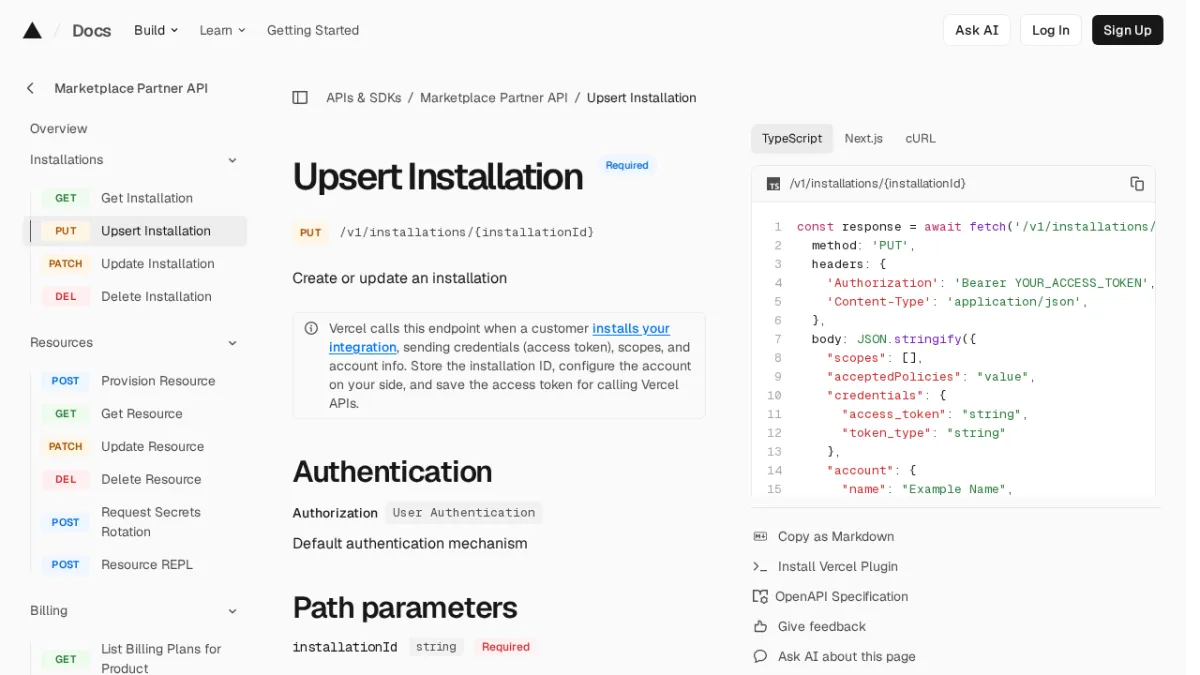
Task: Click the terminal icon for Install Vercel Plugin
Action: 760,566
